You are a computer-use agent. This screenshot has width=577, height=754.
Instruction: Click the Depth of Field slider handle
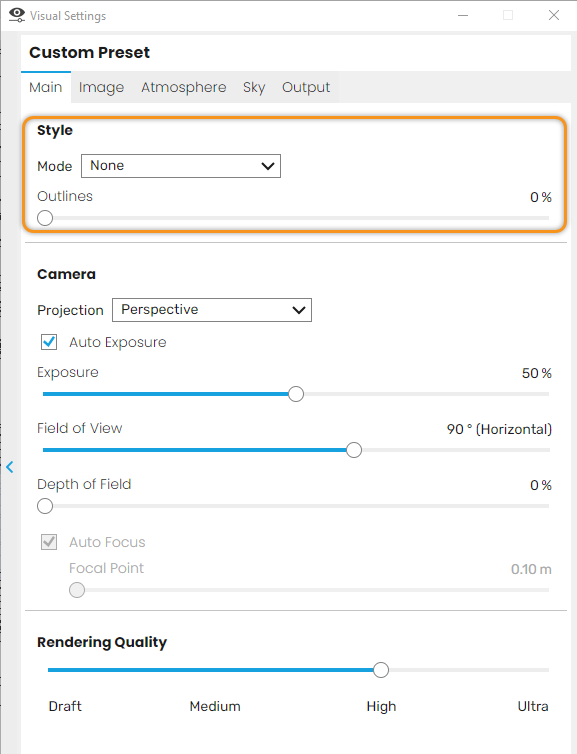tap(45, 506)
